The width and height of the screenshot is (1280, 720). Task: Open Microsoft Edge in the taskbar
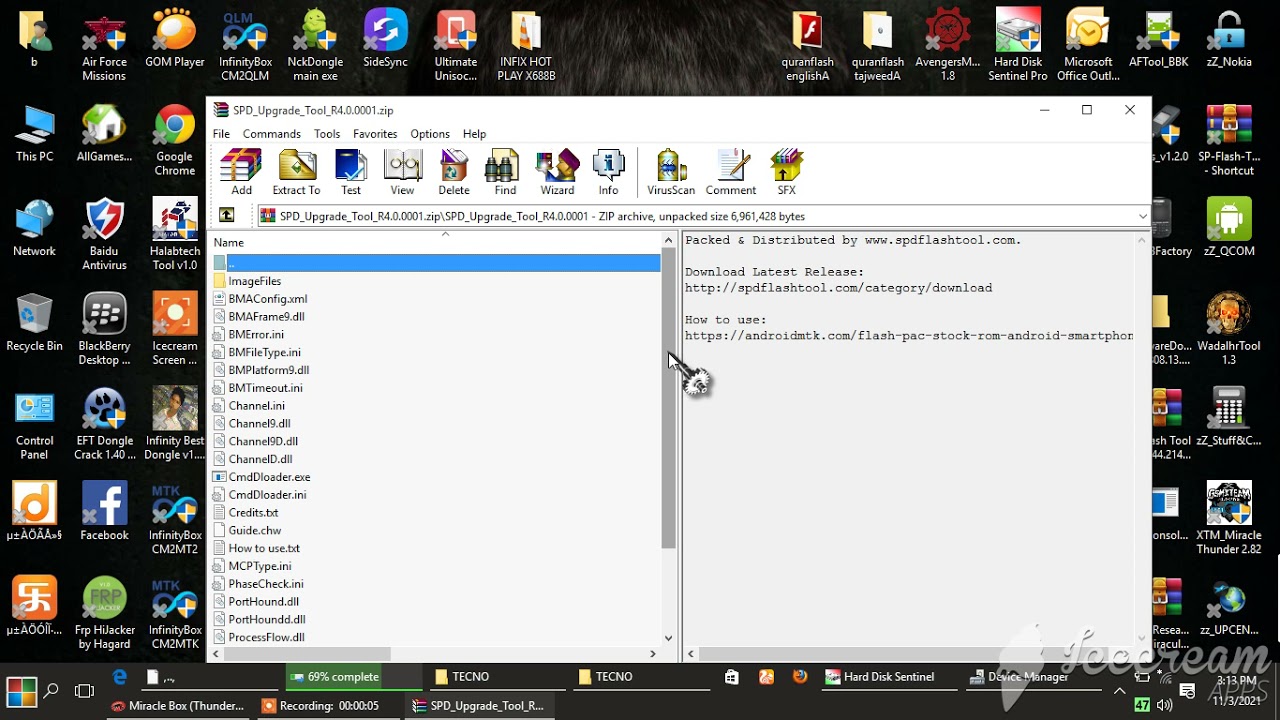coord(120,677)
